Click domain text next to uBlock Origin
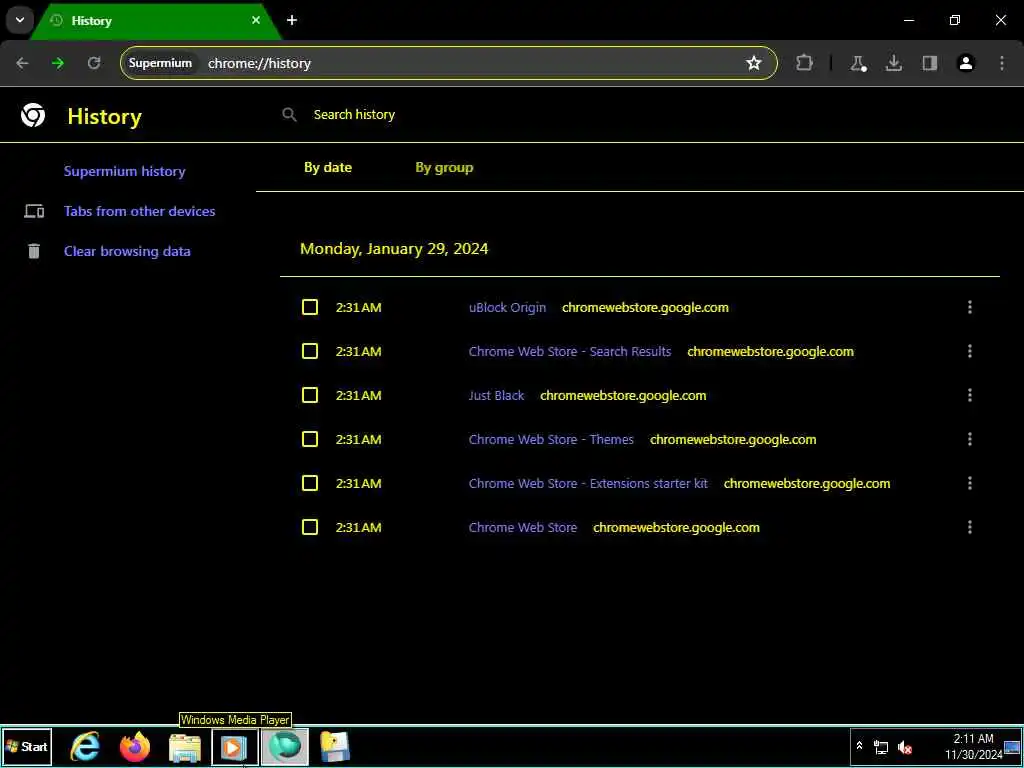1024x768 pixels. point(645,308)
